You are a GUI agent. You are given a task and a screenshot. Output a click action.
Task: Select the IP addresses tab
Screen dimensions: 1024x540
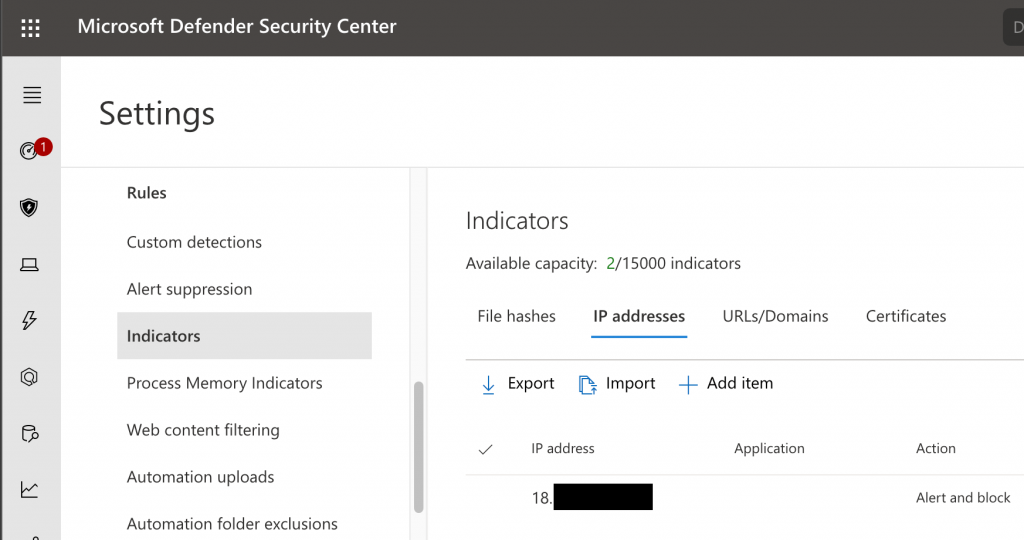[639, 316]
